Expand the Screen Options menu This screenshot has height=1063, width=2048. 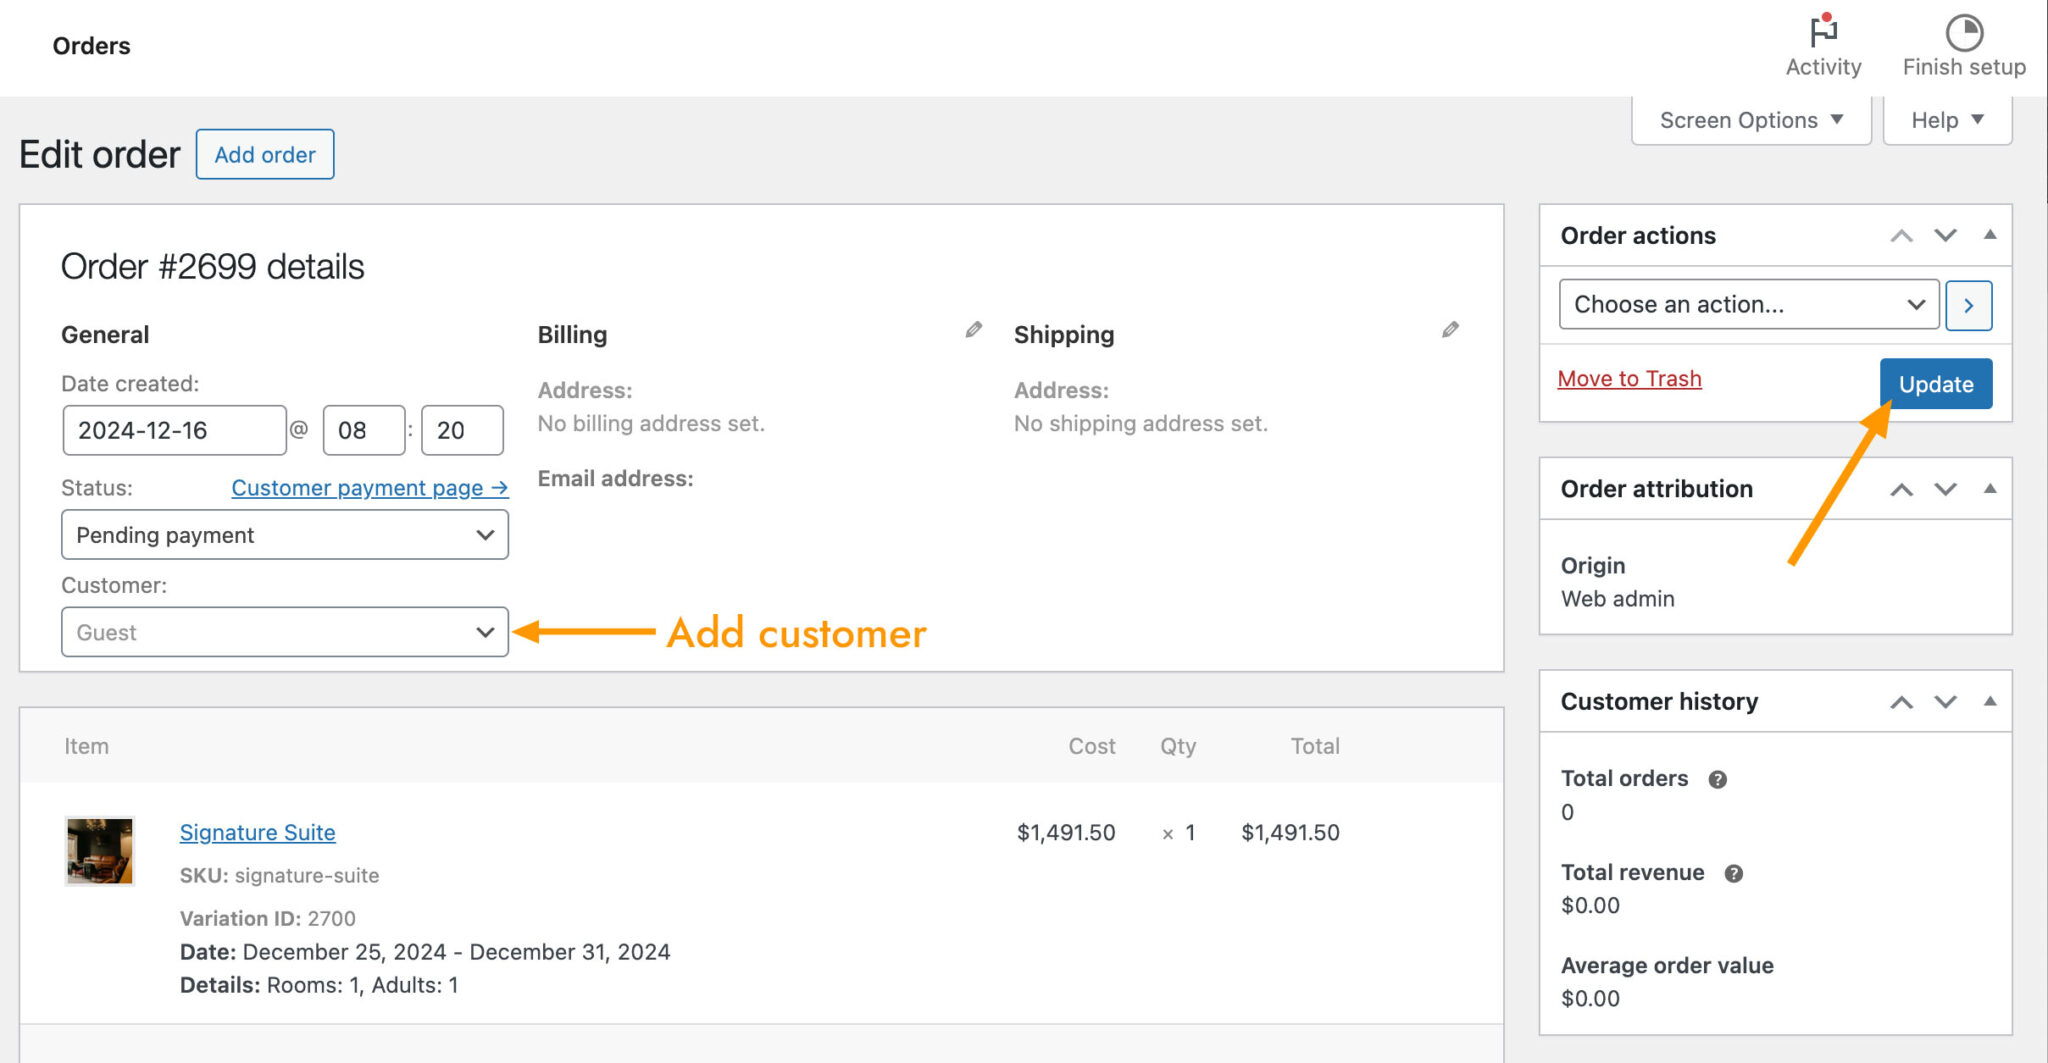[1751, 120]
